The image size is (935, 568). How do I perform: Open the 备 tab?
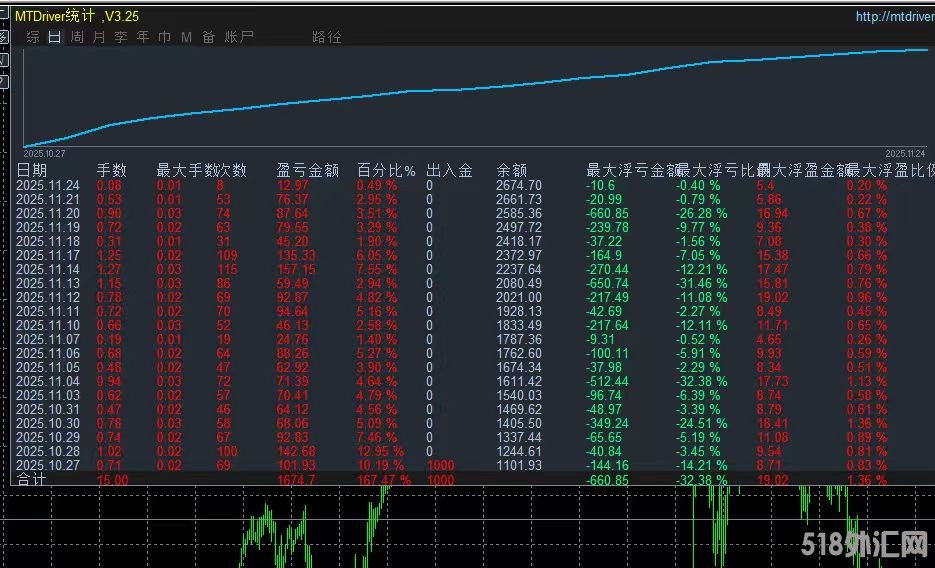(208, 37)
